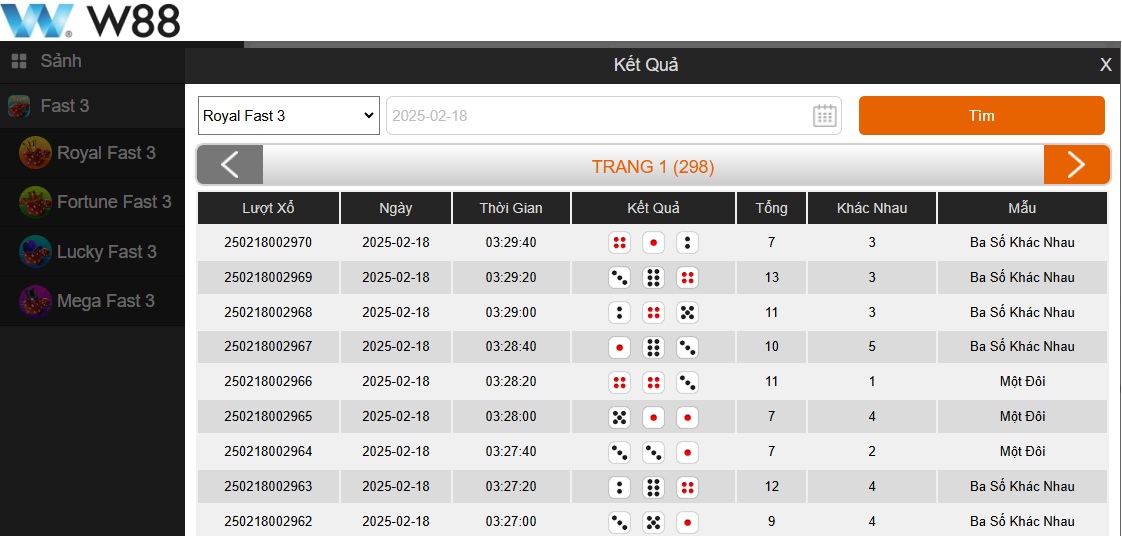Click last red one die in row 250218002964
Screen dimensions: 1122x536
click(688, 452)
